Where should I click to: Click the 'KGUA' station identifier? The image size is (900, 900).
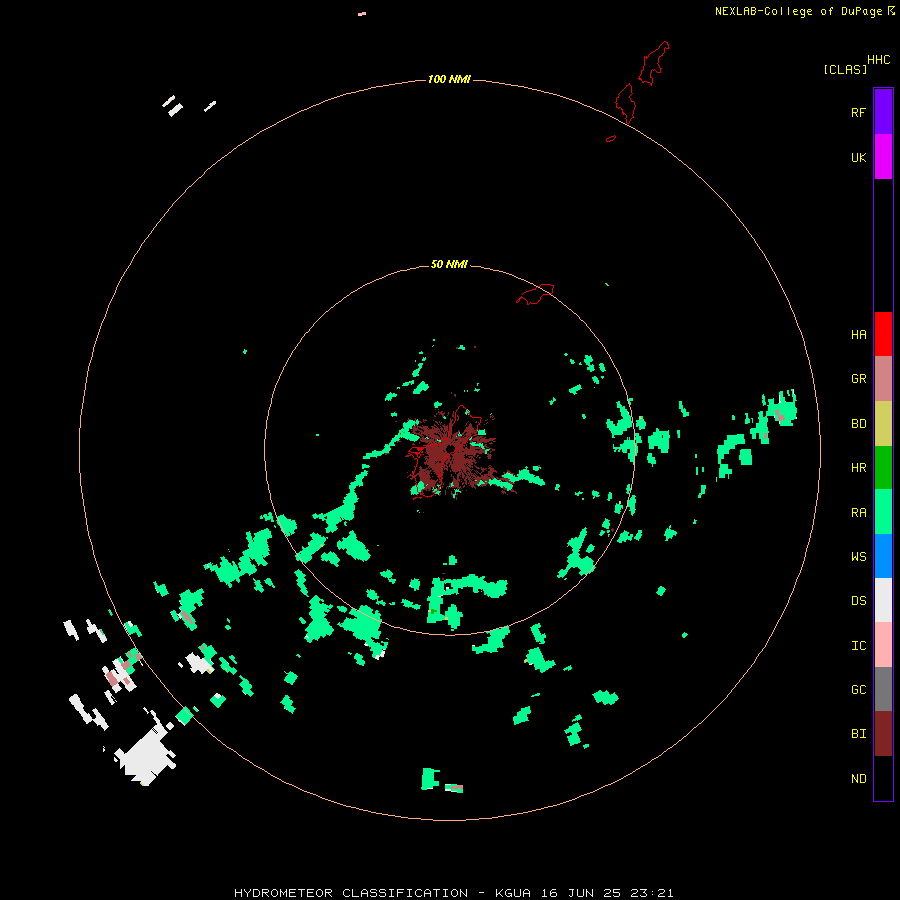[x=513, y=893]
